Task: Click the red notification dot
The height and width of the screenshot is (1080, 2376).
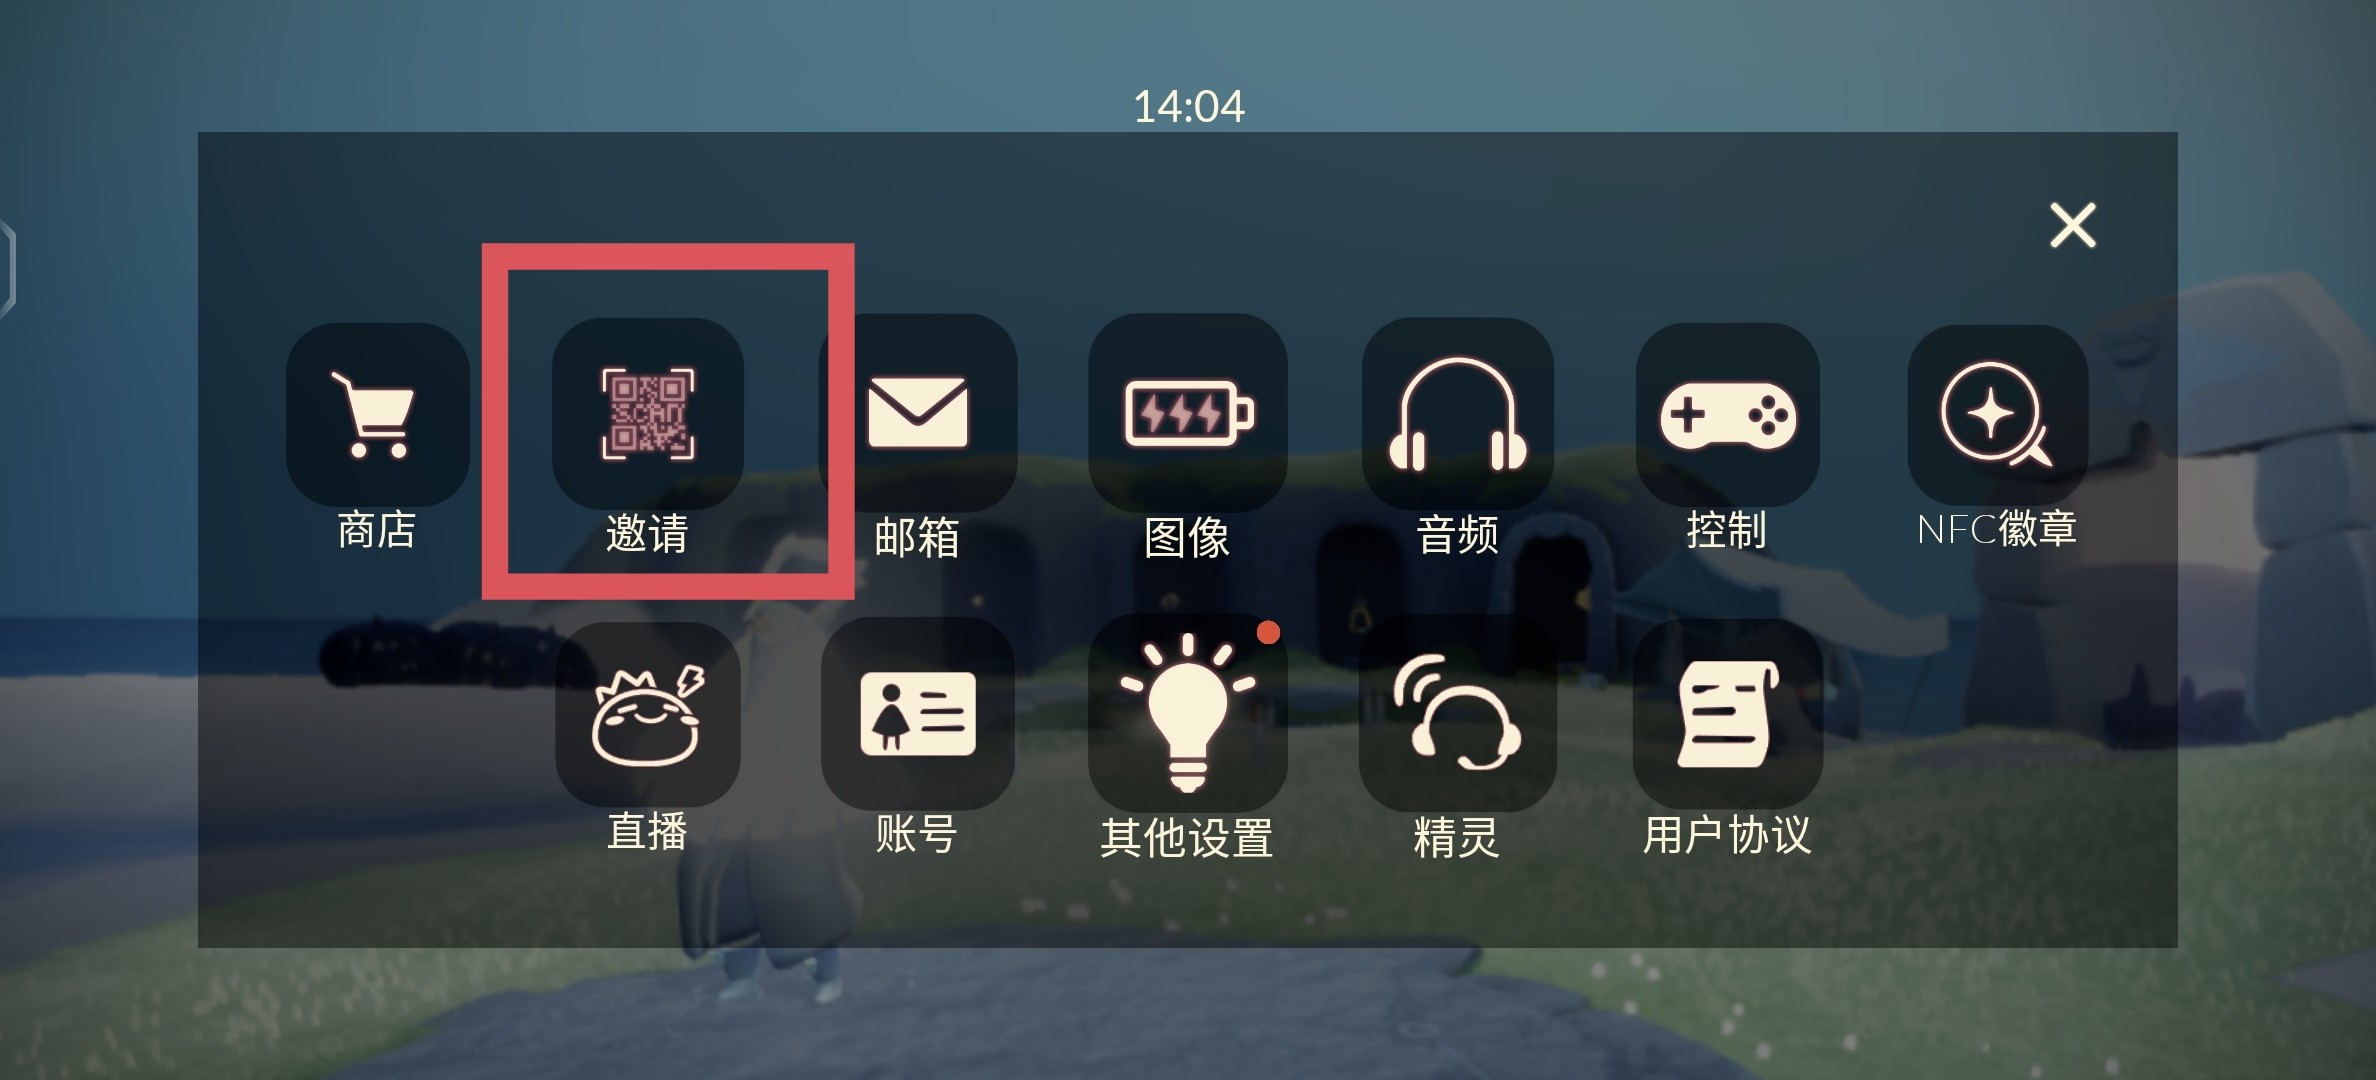Action: 1268,632
